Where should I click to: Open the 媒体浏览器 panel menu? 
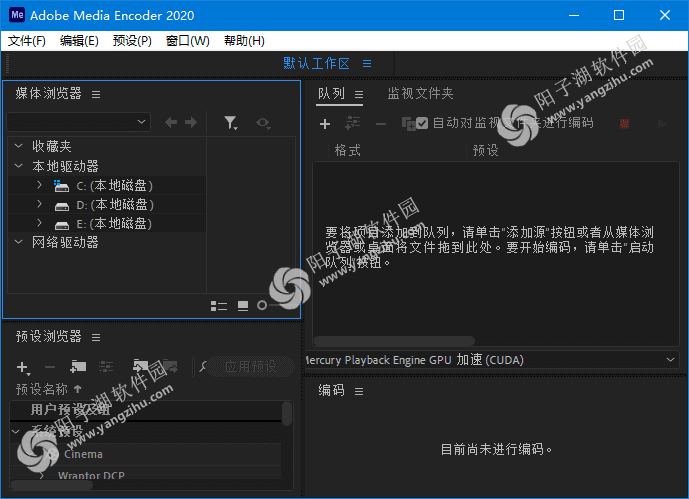tap(96, 94)
